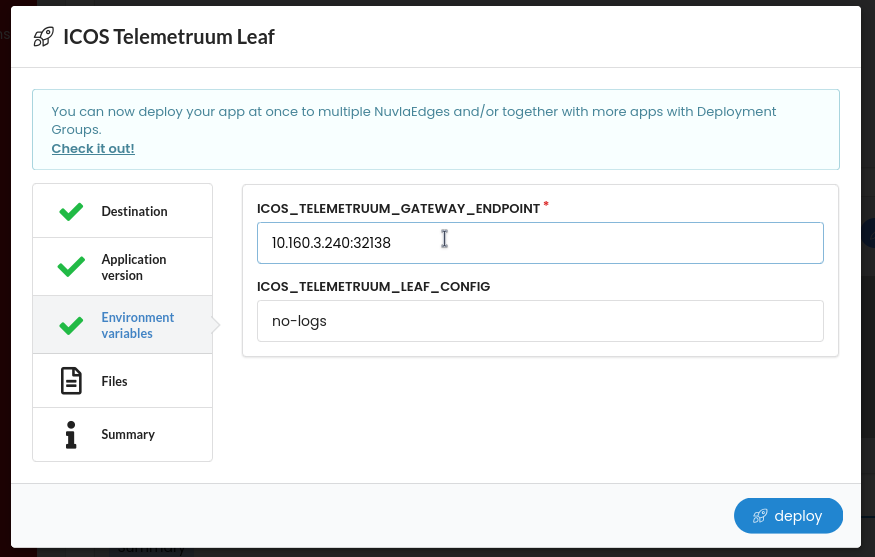Open the Destination step
Viewport: 875px width, 557px height.
click(x=123, y=211)
